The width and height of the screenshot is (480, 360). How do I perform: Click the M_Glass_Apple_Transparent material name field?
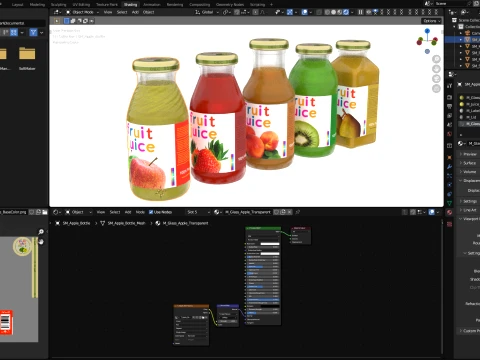(x=248, y=212)
